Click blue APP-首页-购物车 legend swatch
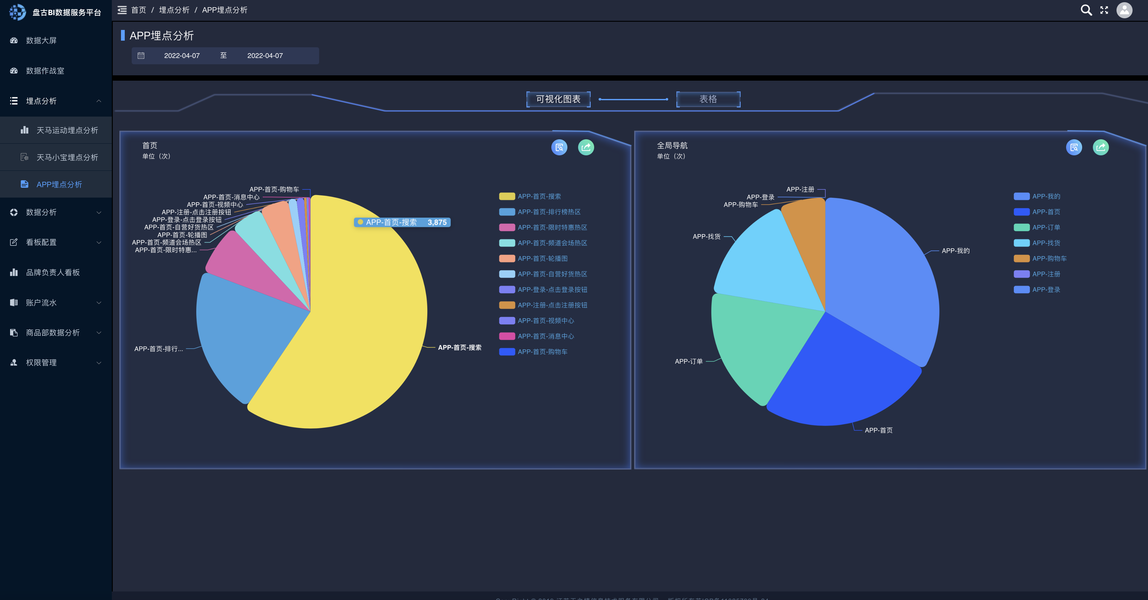Image resolution: width=1148 pixels, height=600 pixels. tap(507, 351)
